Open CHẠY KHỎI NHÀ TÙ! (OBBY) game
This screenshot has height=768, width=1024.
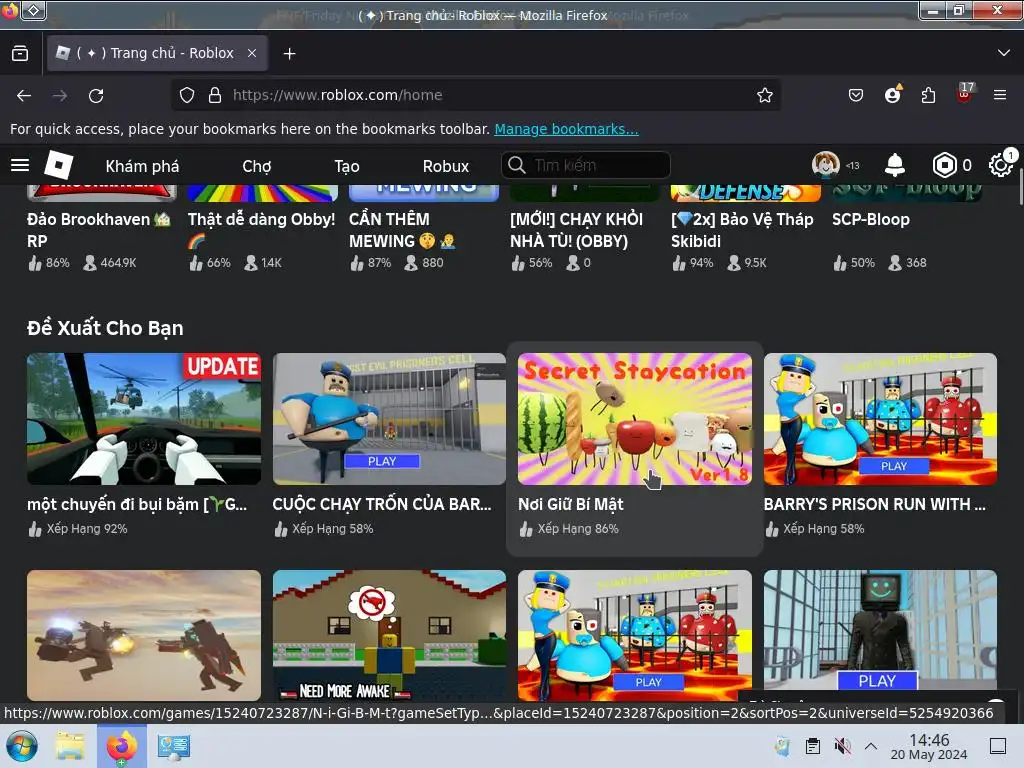pyautogui.click(x=577, y=230)
